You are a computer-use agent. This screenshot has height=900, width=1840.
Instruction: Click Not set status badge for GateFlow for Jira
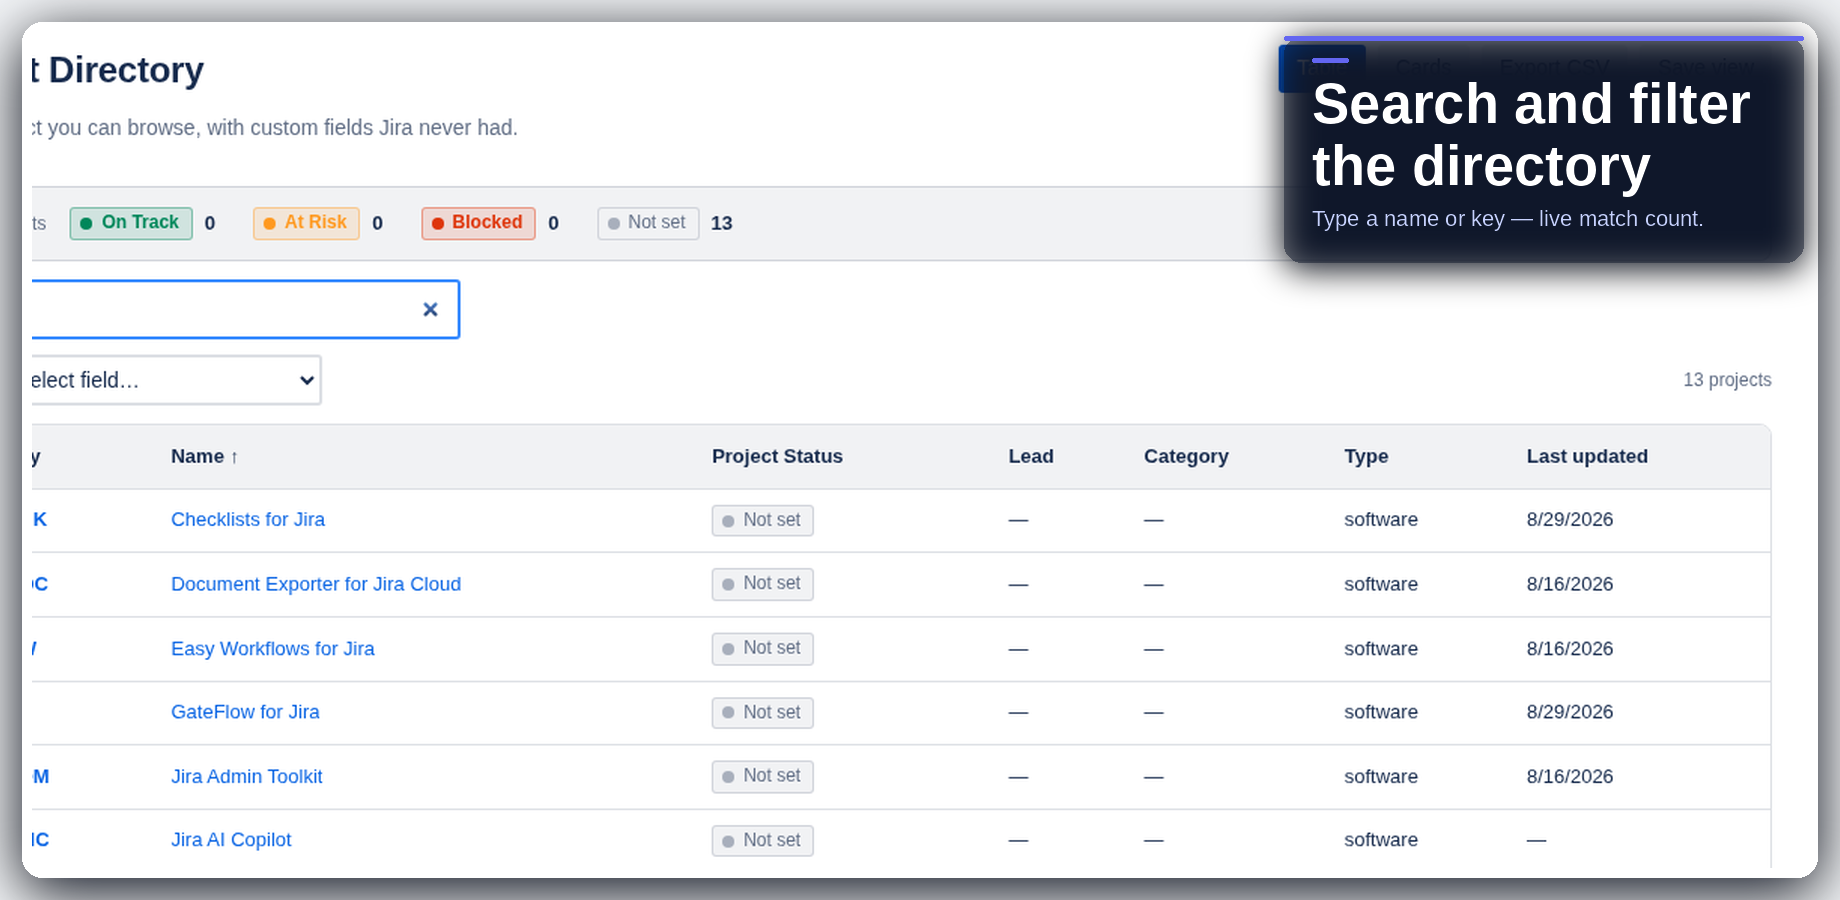[763, 713]
